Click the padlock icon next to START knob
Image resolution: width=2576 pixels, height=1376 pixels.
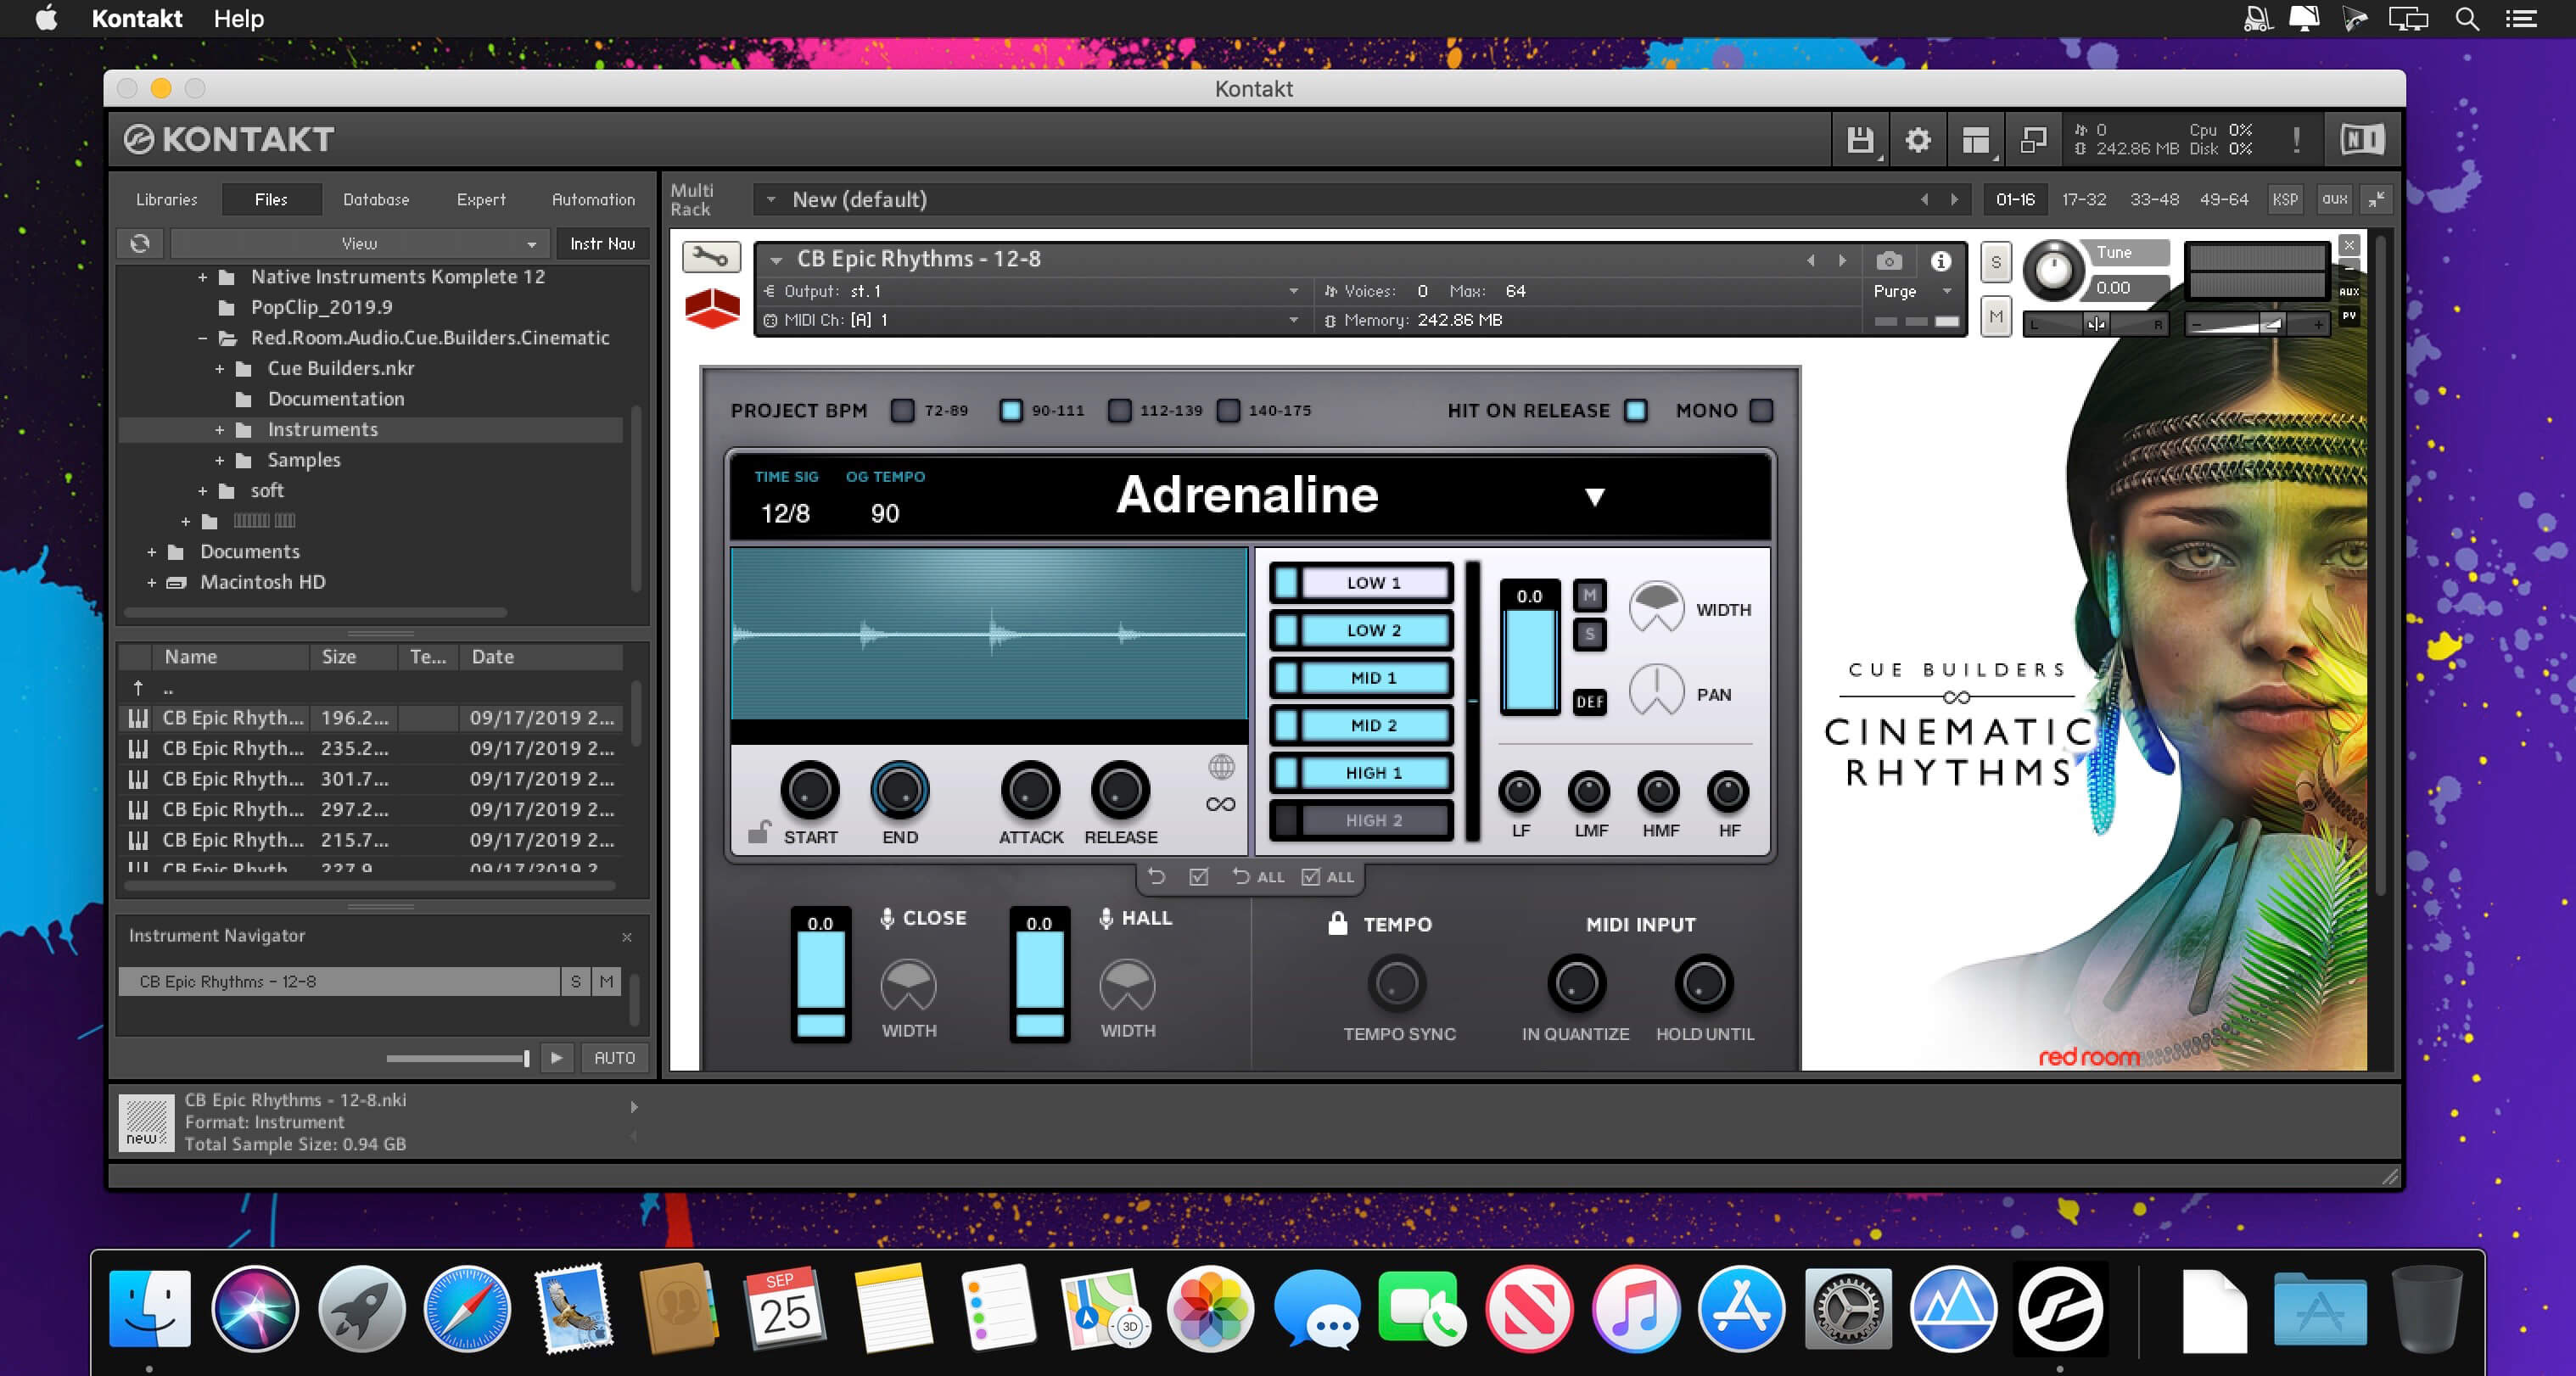point(759,832)
